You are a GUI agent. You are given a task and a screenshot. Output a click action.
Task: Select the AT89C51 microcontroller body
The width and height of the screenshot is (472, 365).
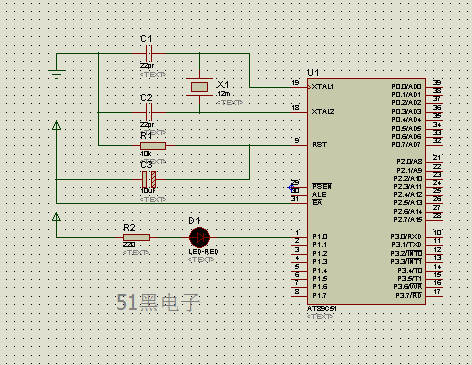coord(366,192)
